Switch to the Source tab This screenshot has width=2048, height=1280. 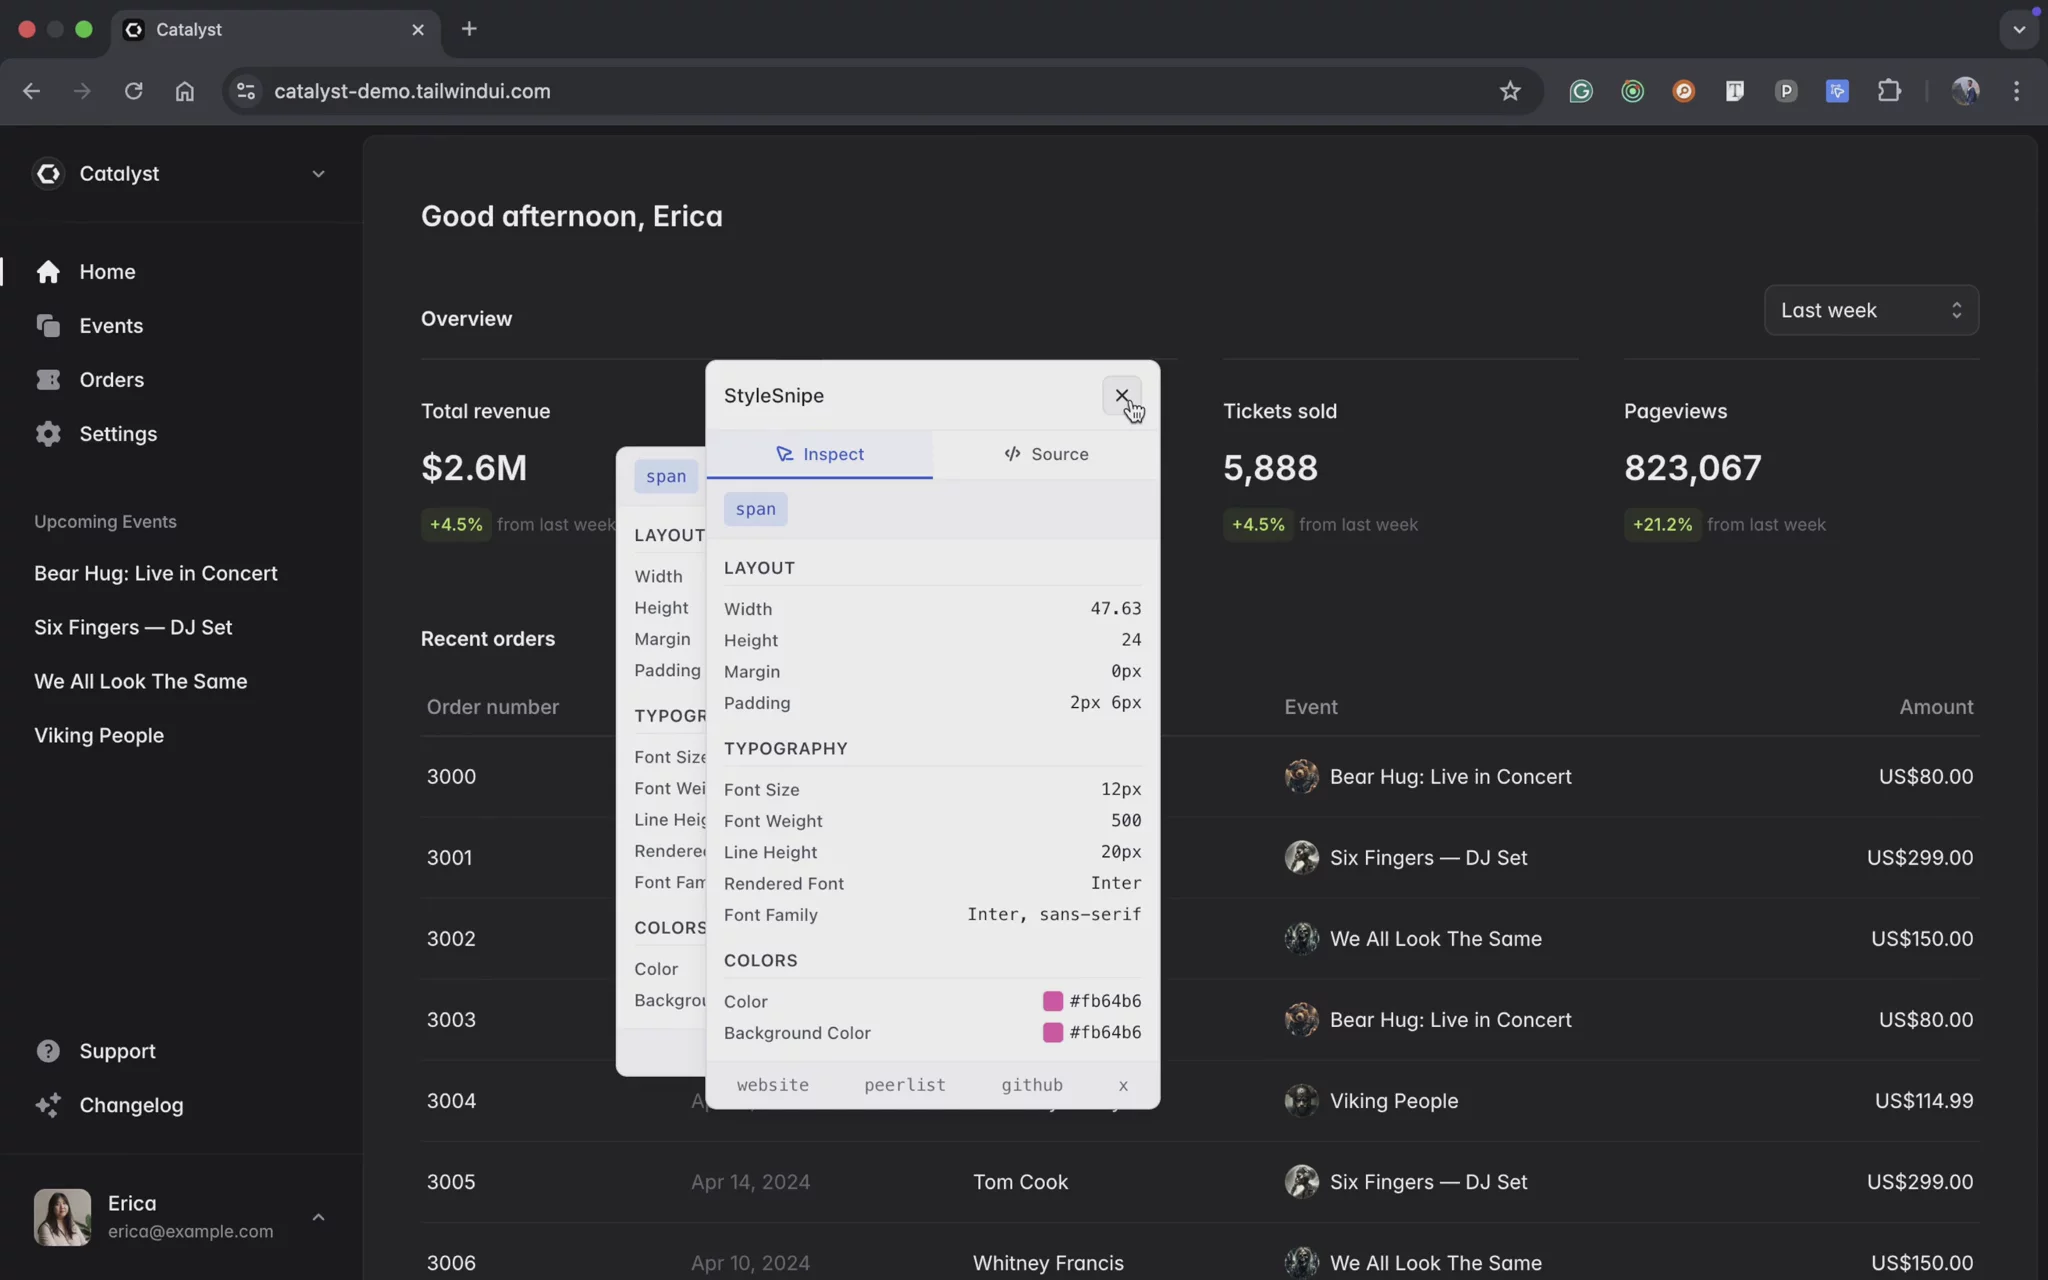pyautogui.click(x=1046, y=454)
